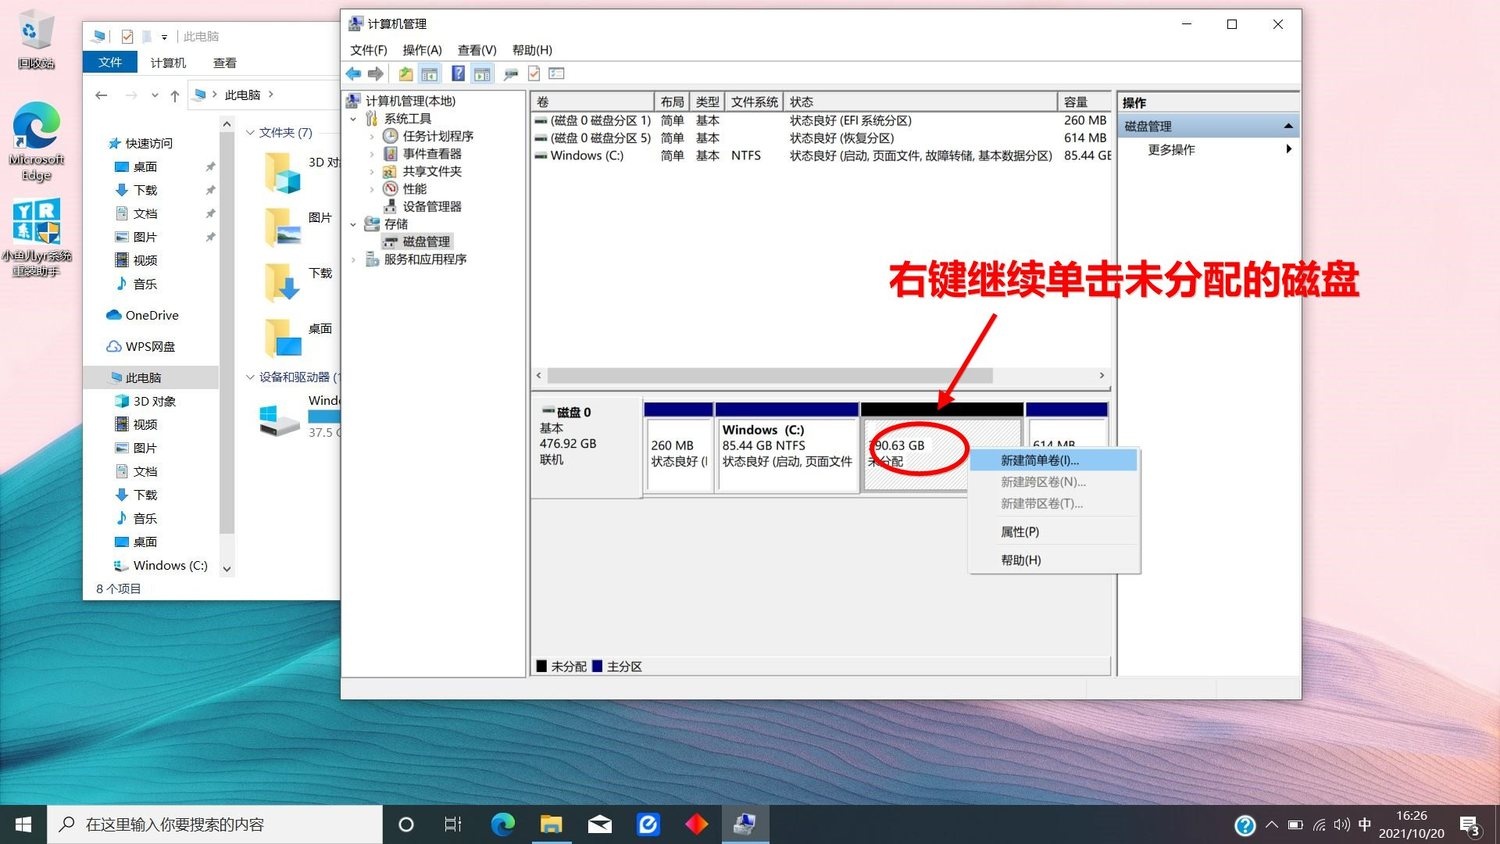
Task: Expand the 任务计划程序 tree node
Action: pyautogui.click(x=372, y=136)
